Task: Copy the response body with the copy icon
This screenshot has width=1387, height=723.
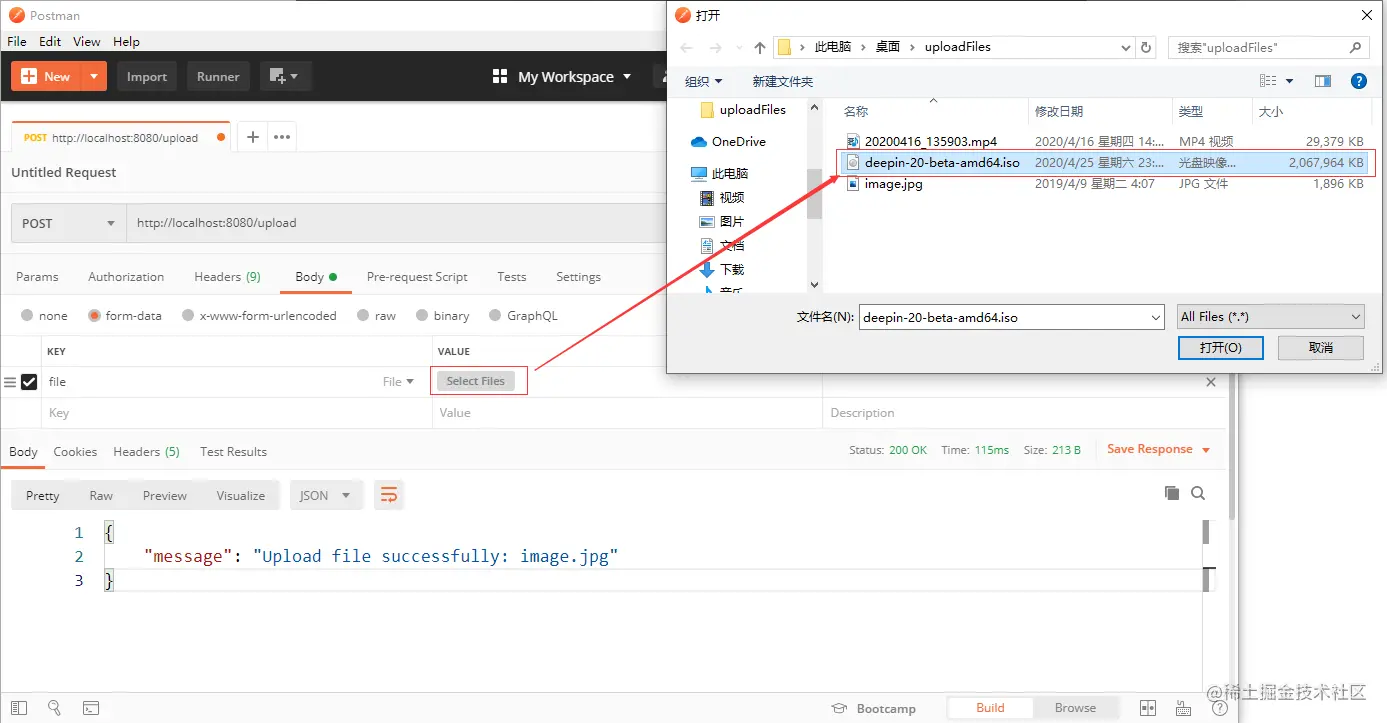Action: [x=1172, y=493]
